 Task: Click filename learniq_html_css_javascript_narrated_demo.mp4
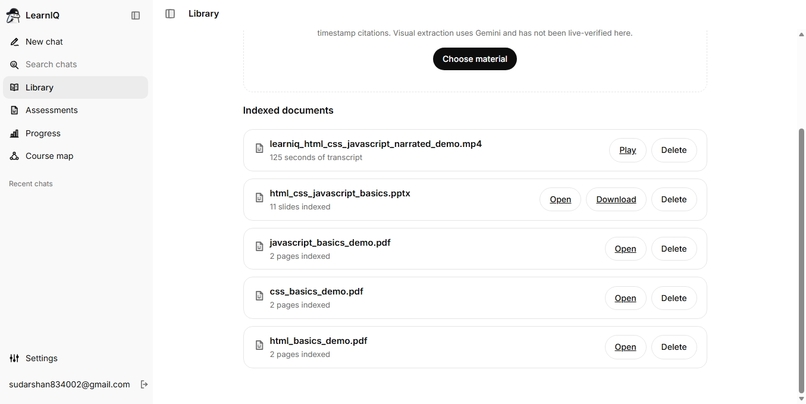tap(376, 144)
